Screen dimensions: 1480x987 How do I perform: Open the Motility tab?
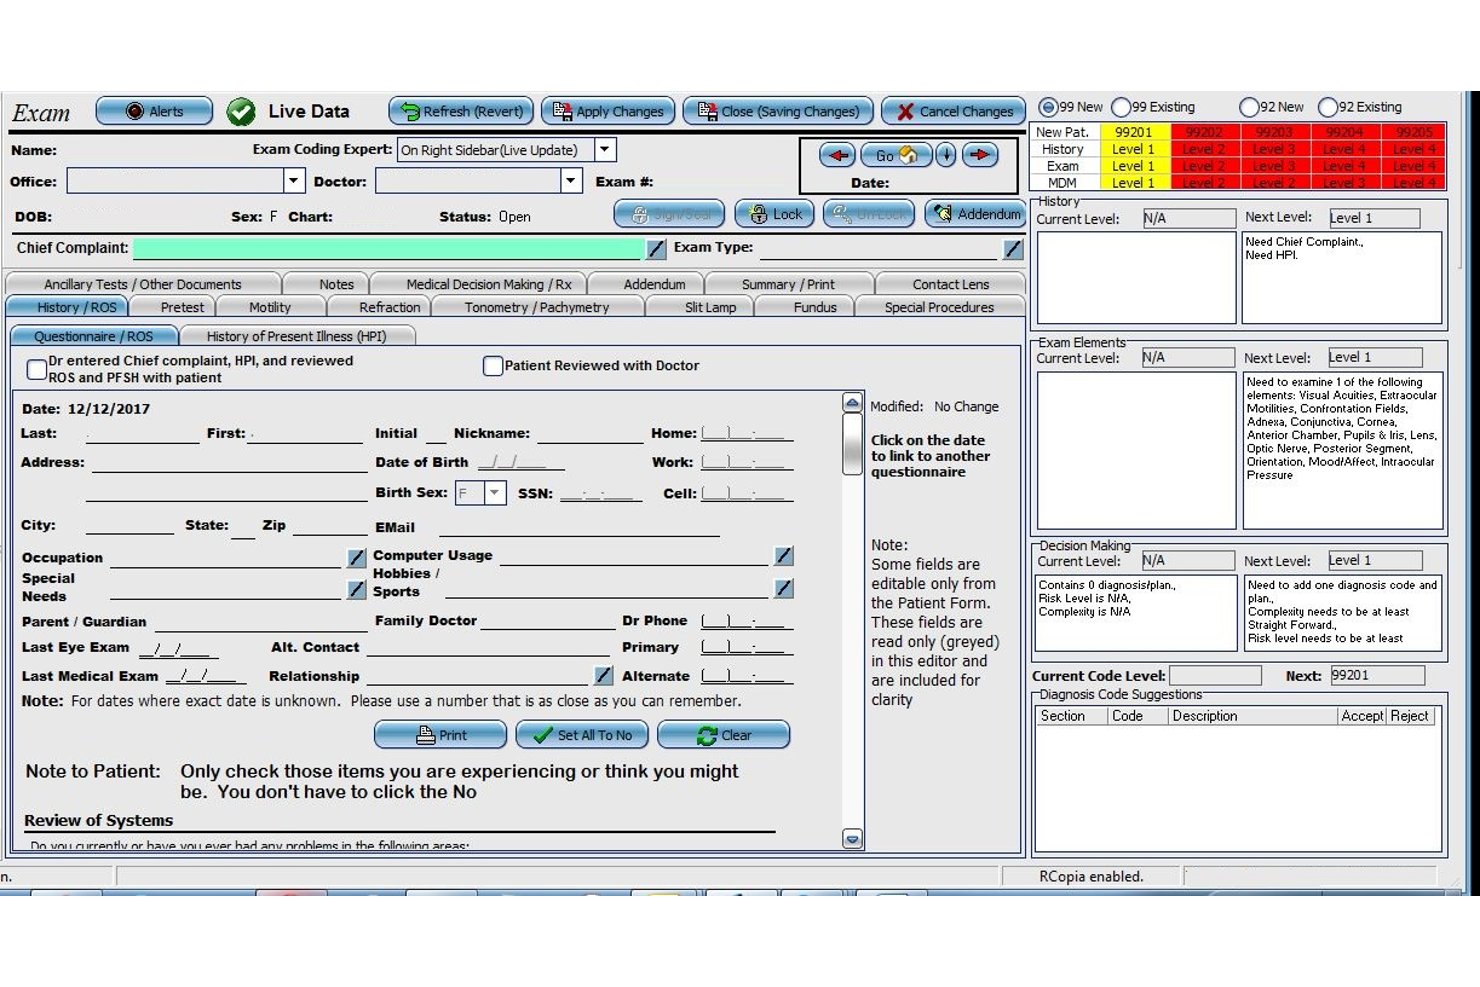click(270, 307)
